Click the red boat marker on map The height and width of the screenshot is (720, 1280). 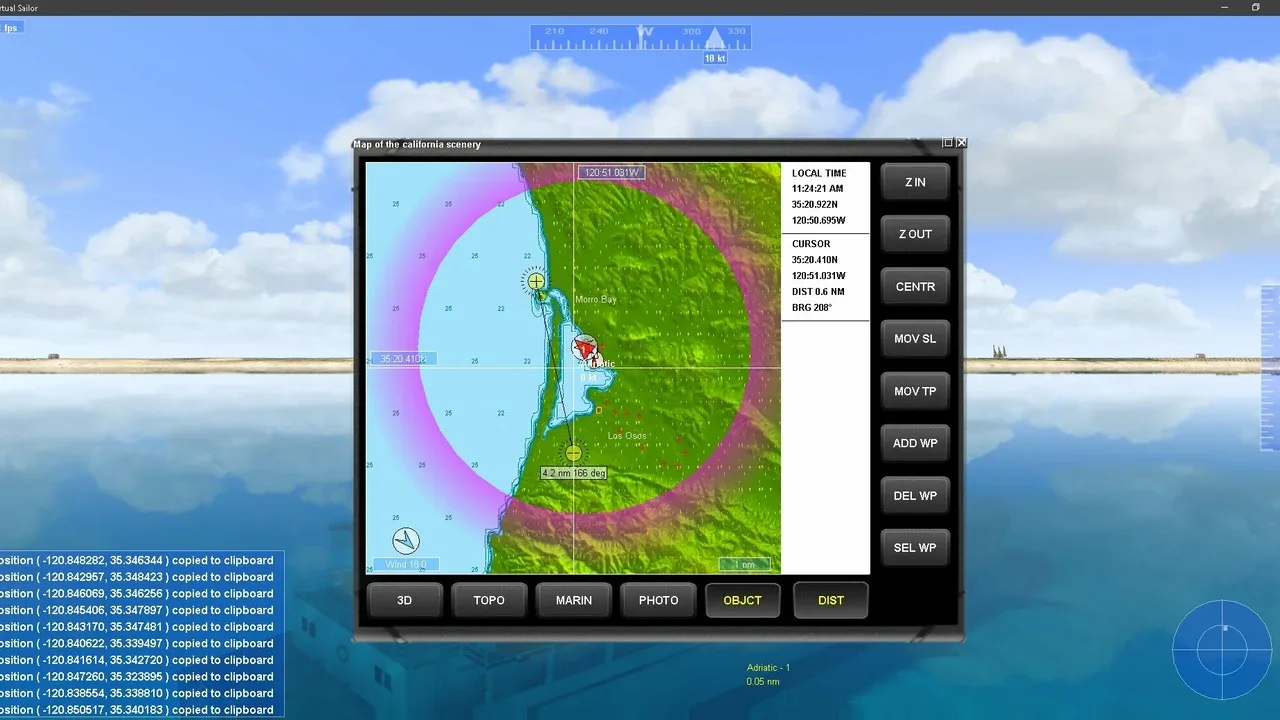[x=584, y=347]
